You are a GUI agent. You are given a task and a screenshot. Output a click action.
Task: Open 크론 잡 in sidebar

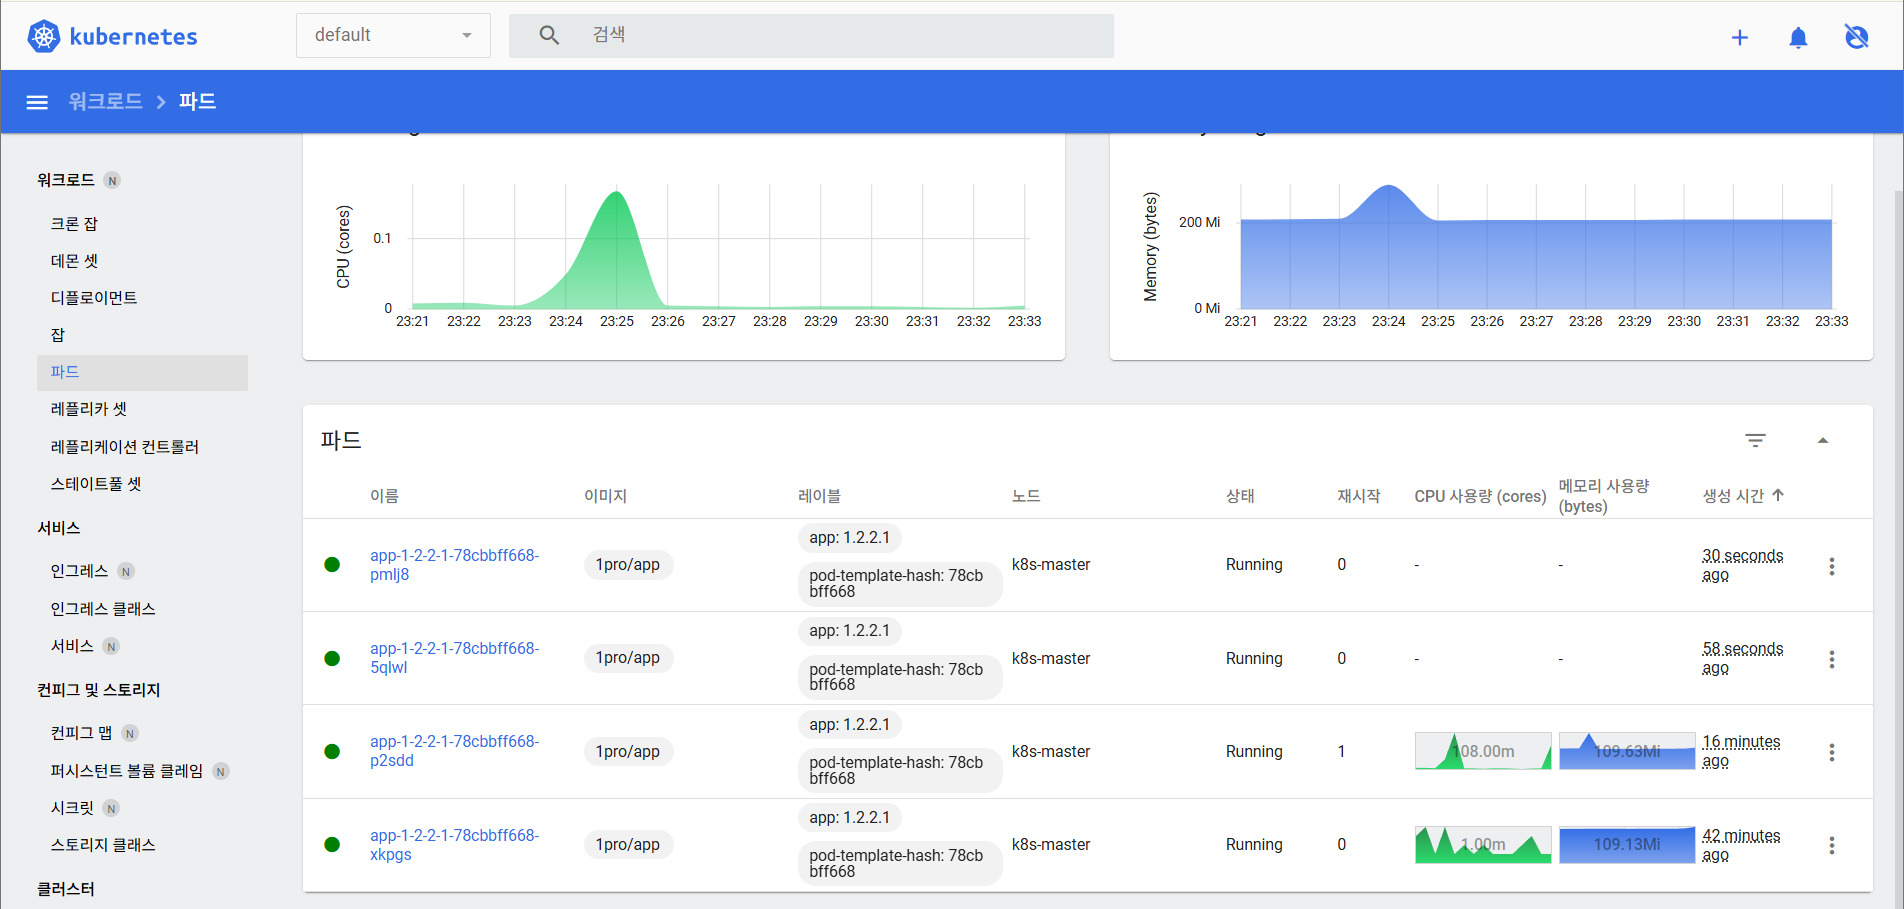tap(74, 224)
